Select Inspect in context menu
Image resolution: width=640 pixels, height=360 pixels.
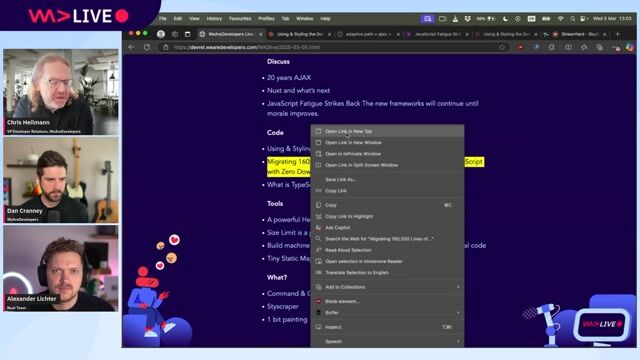[387, 327]
